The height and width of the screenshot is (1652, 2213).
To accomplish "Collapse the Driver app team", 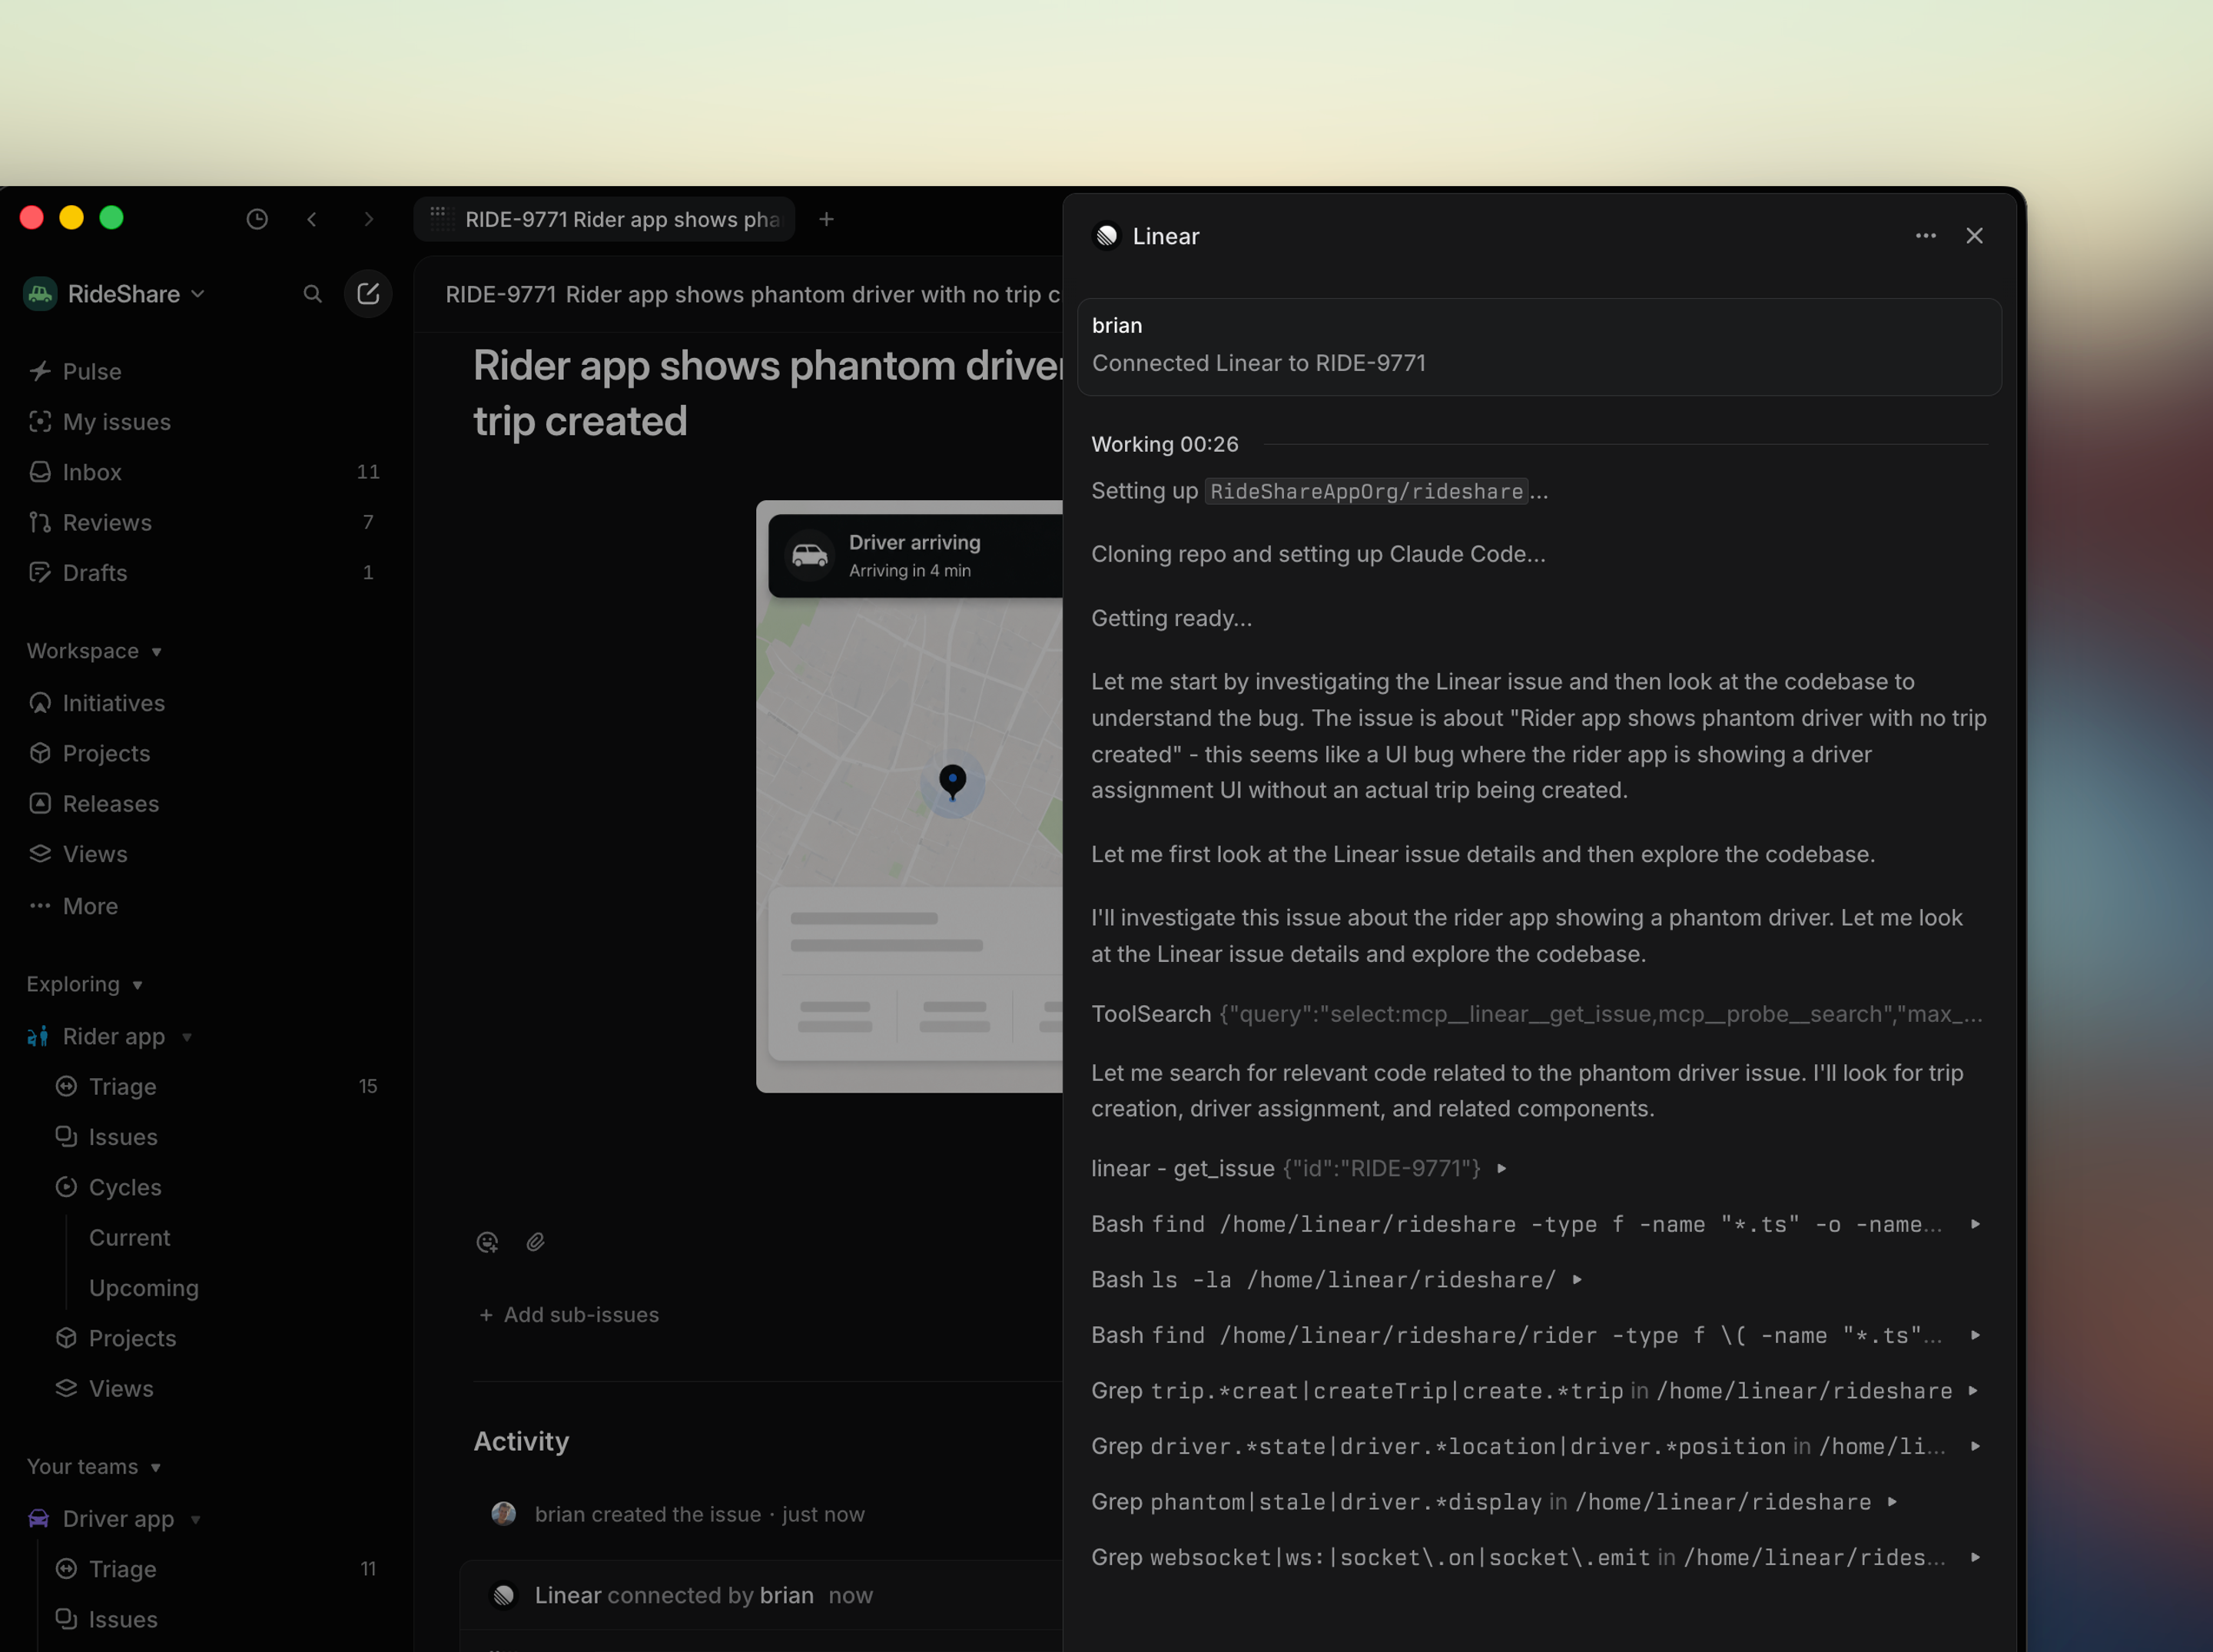I will click(x=196, y=1520).
